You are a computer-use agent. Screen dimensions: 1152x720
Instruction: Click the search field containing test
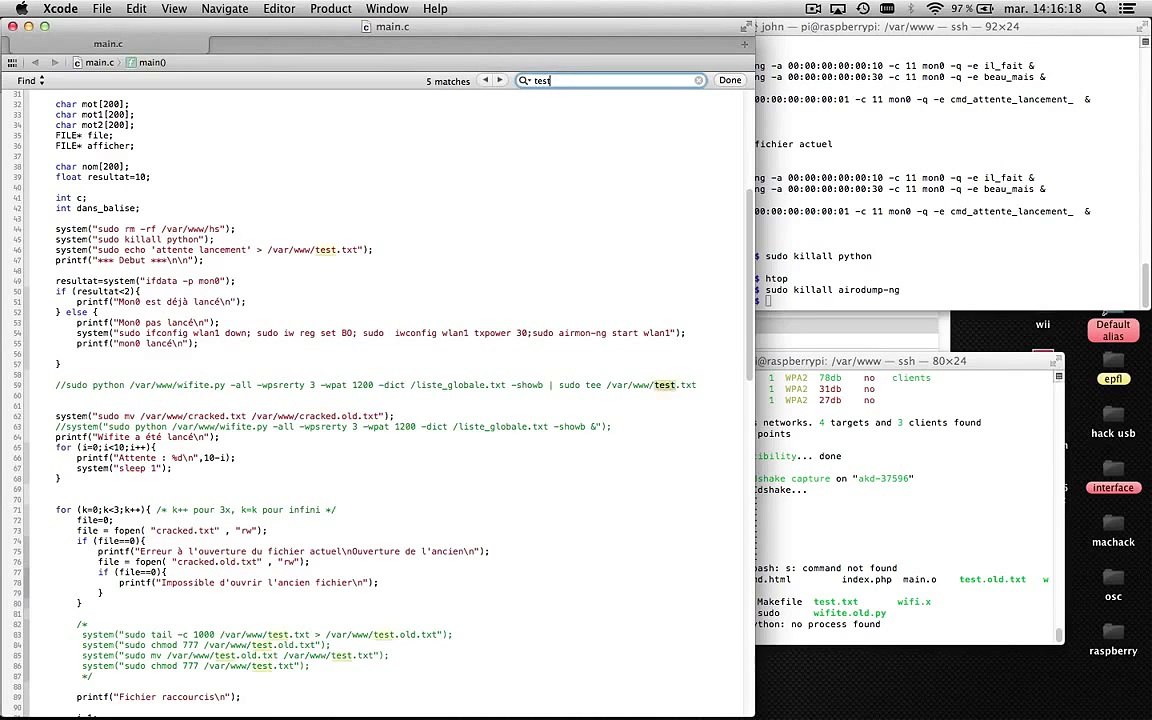click(611, 81)
